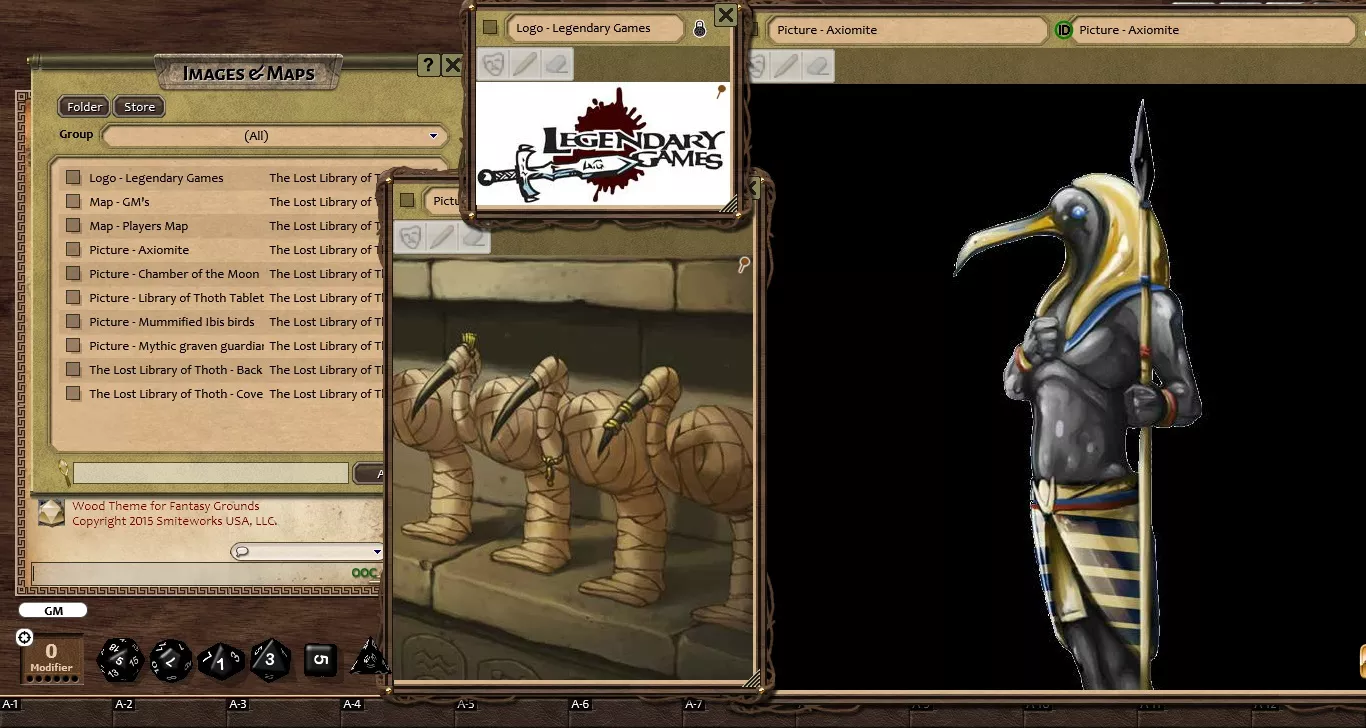Click the magnifier search icon in Images & Maps

pos(63,473)
